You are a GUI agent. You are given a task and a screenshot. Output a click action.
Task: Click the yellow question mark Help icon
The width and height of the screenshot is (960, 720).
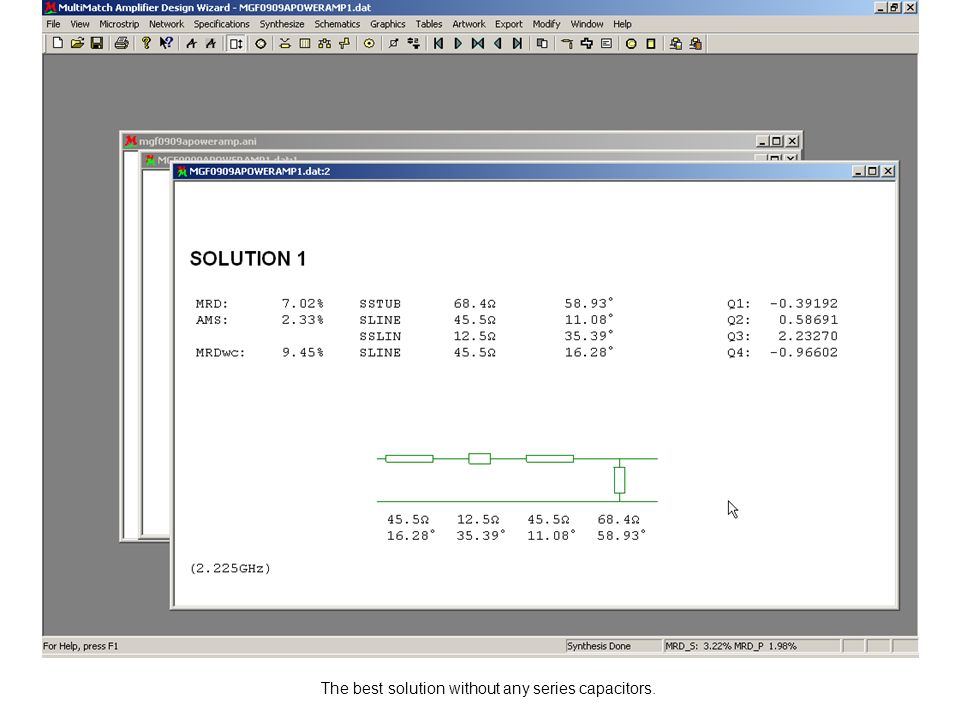pyautogui.click(x=146, y=43)
